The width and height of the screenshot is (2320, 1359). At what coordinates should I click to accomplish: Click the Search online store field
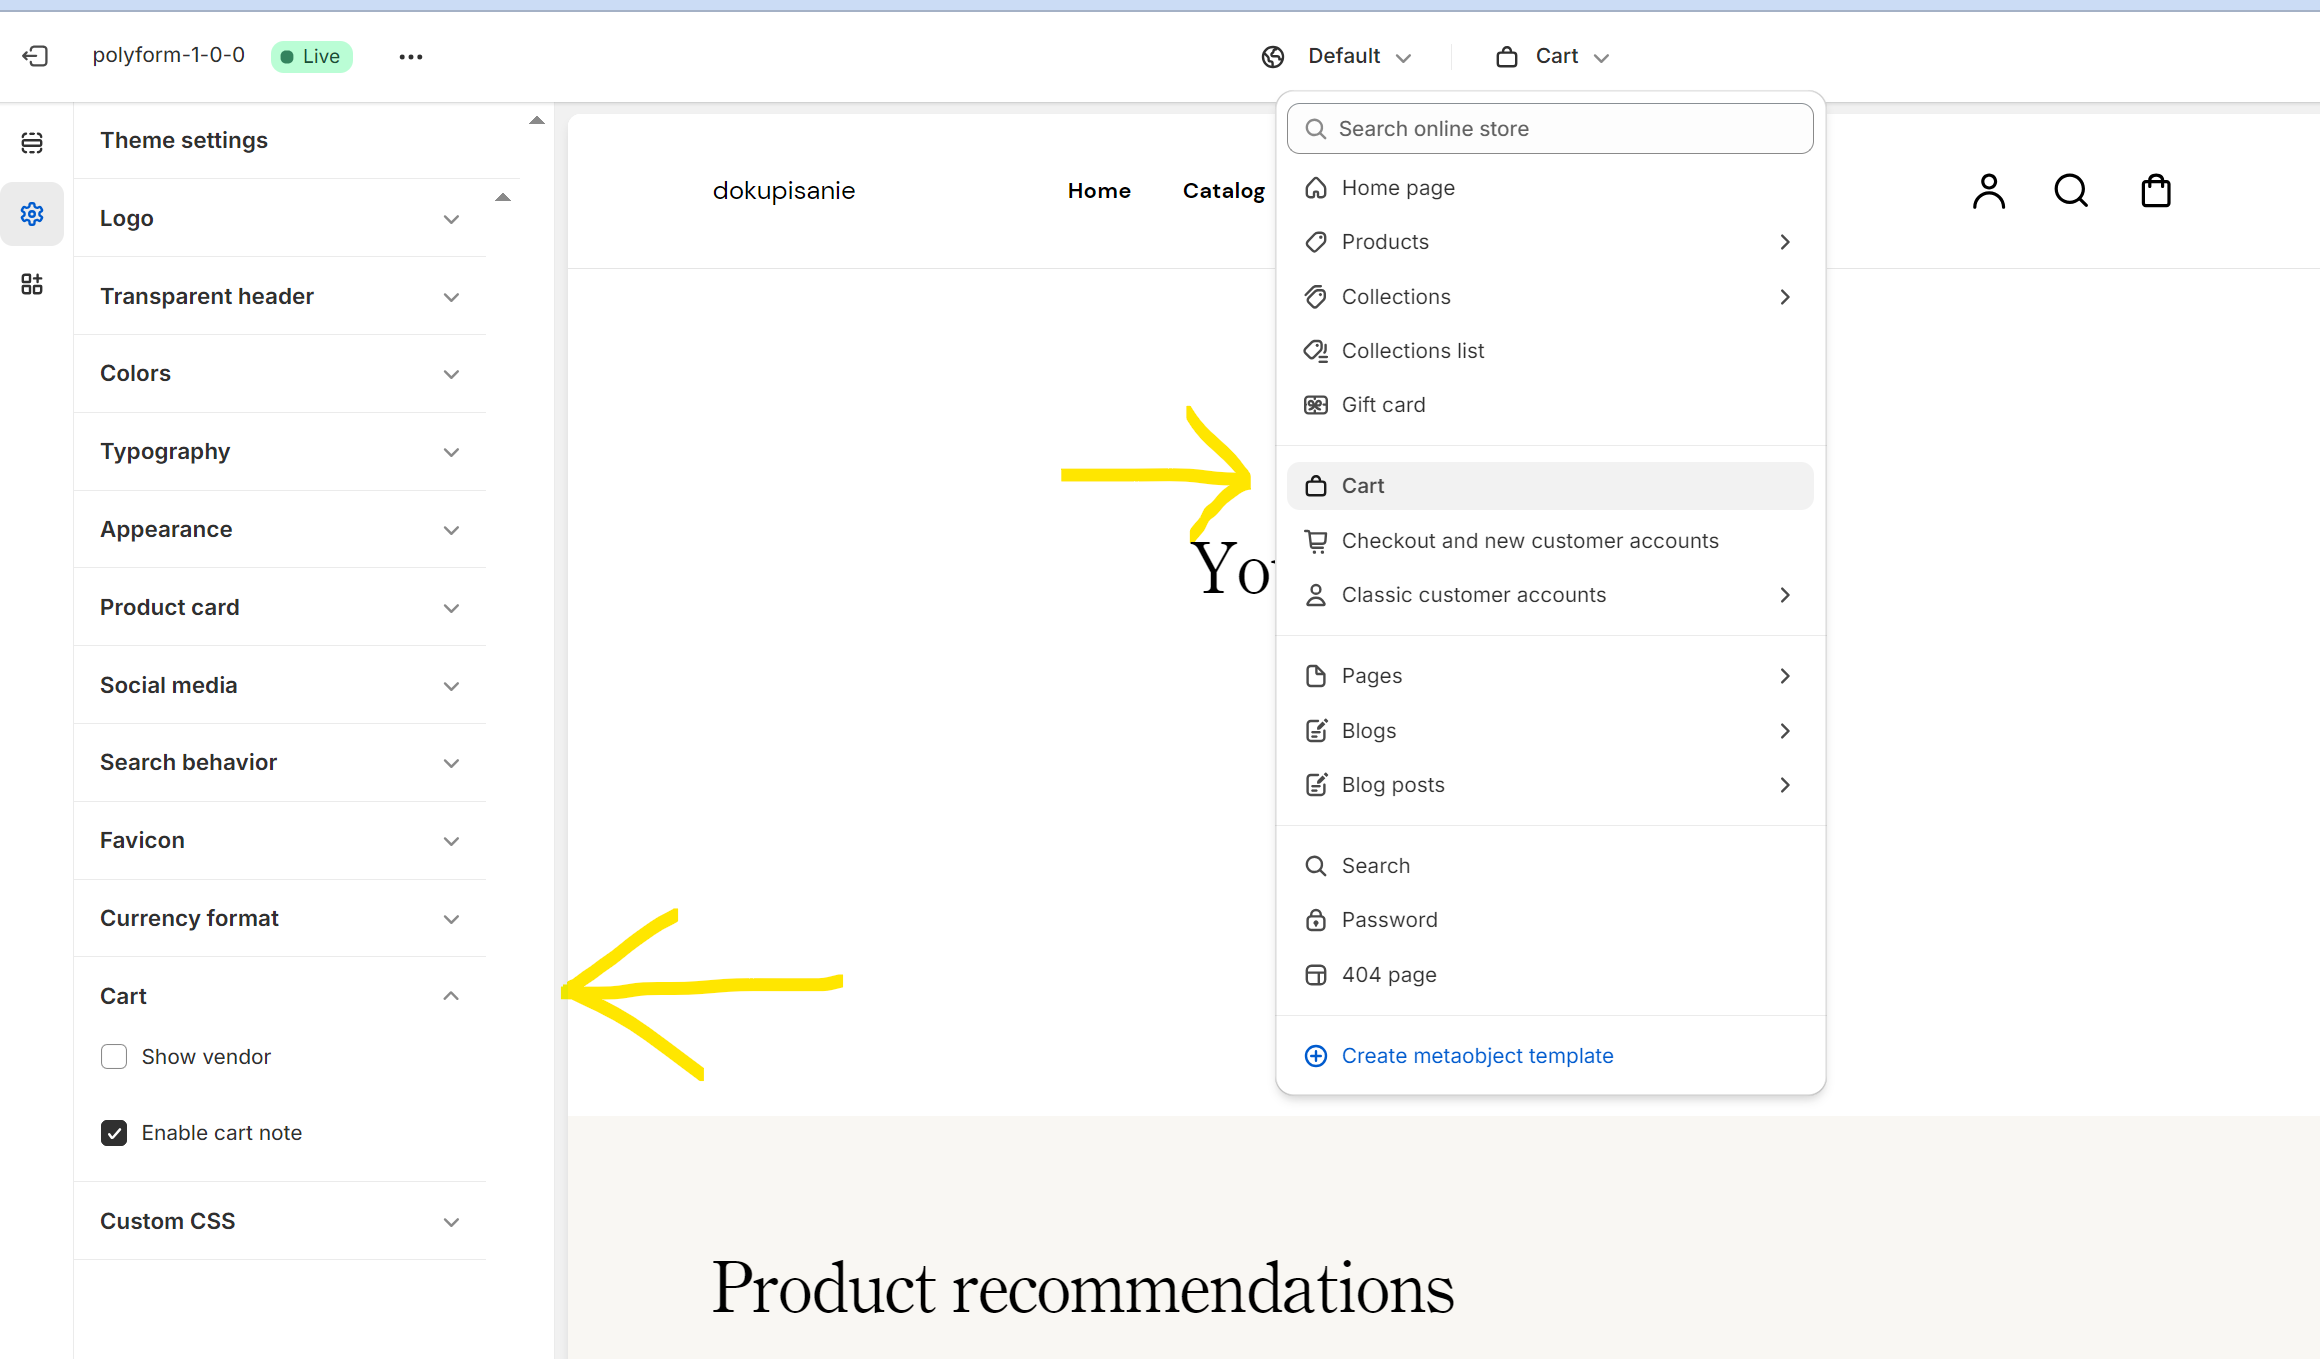(x=1549, y=129)
